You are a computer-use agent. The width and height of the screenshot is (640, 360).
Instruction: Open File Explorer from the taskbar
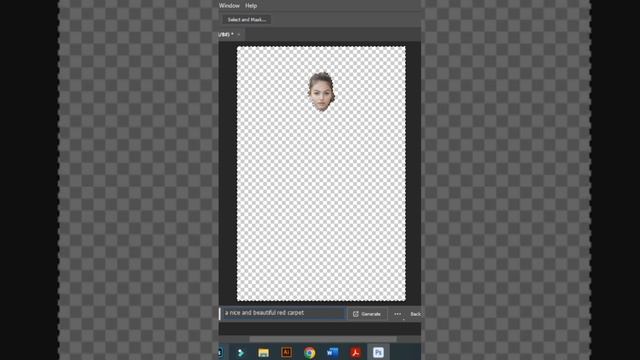click(263, 352)
